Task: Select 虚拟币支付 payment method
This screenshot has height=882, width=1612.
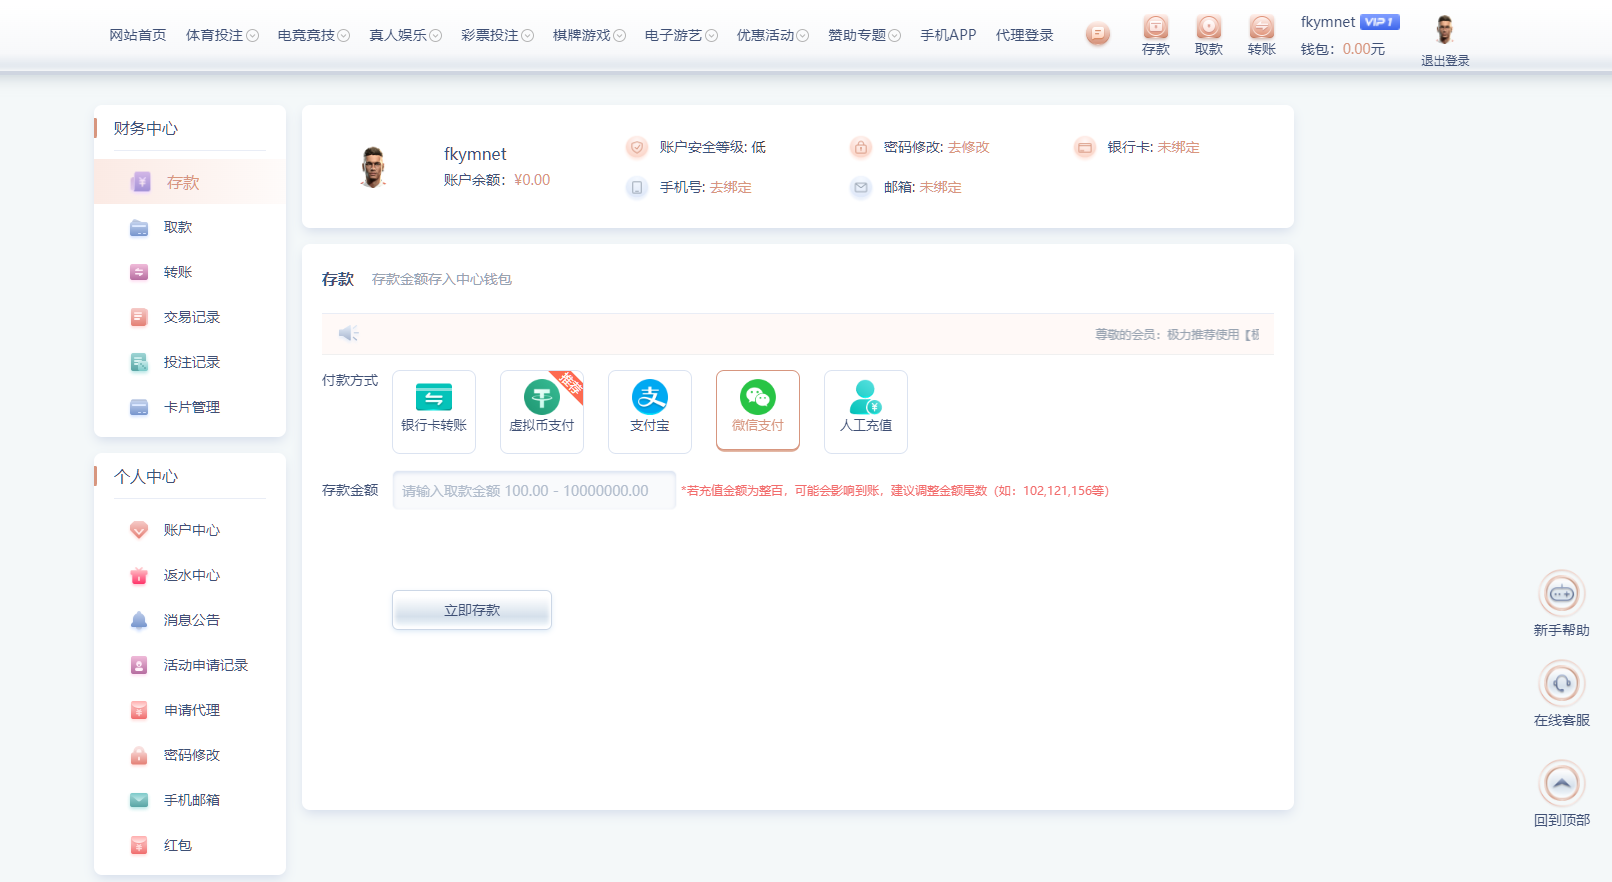Action: pyautogui.click(x=542, y=411)
